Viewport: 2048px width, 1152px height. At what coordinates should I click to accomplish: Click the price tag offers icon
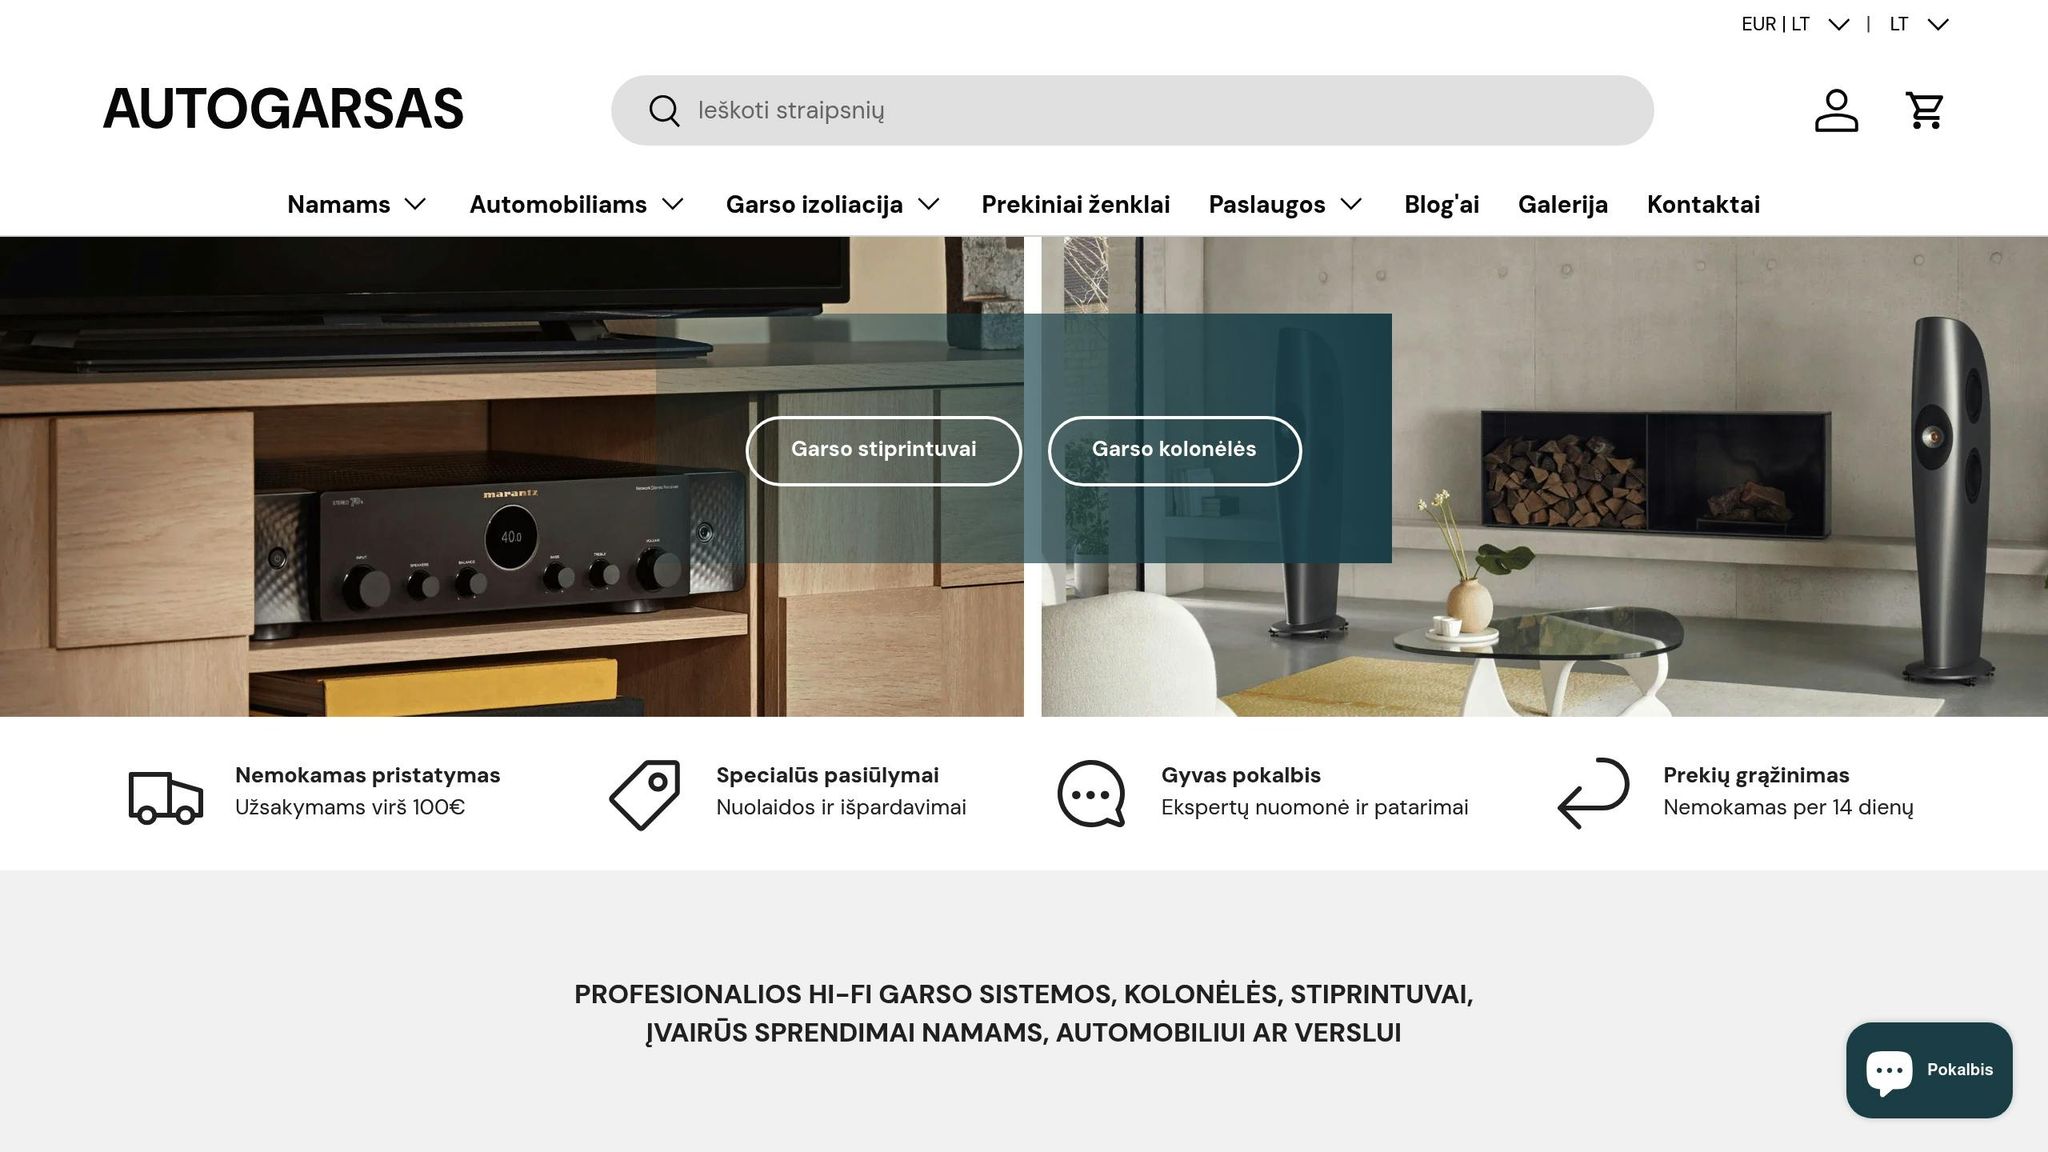click(645, 794)
